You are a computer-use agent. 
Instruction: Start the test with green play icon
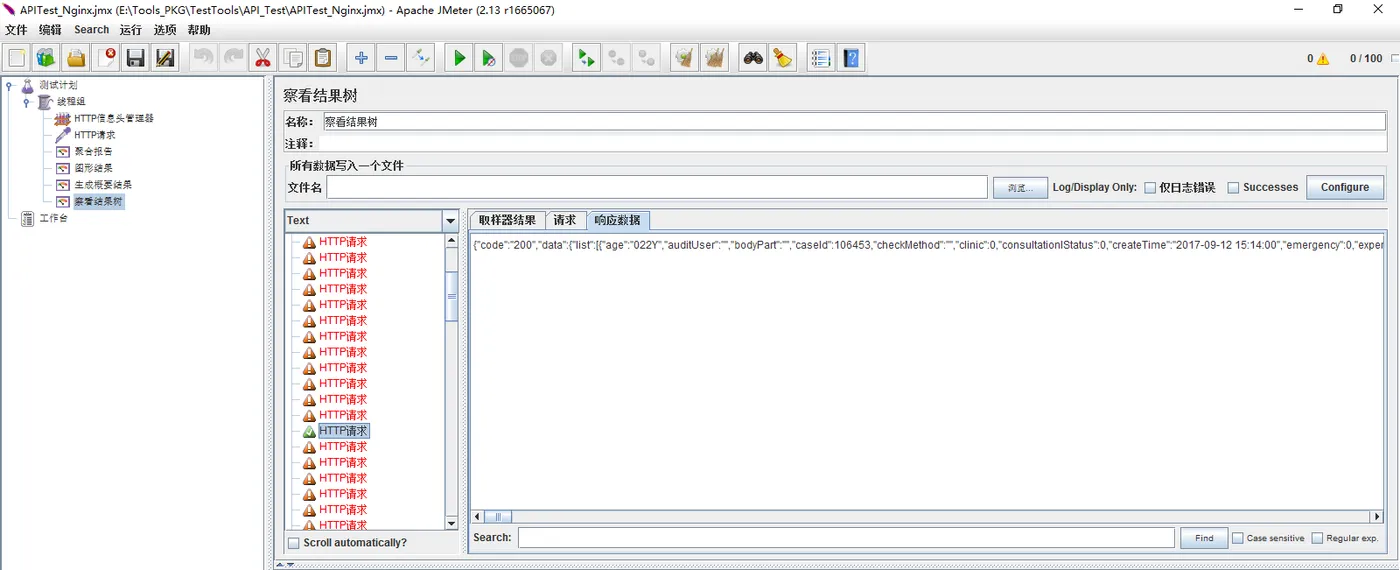(x=459, y=58)
